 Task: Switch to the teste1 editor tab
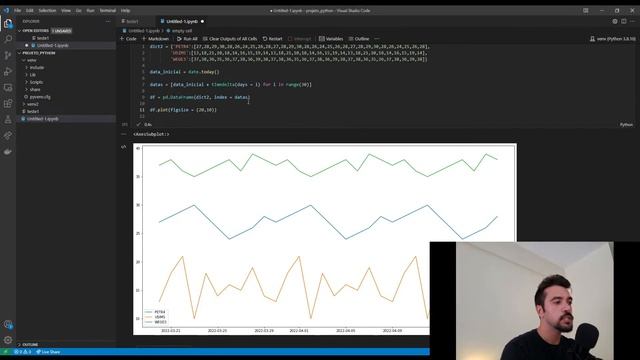click(x=133, y=21)
